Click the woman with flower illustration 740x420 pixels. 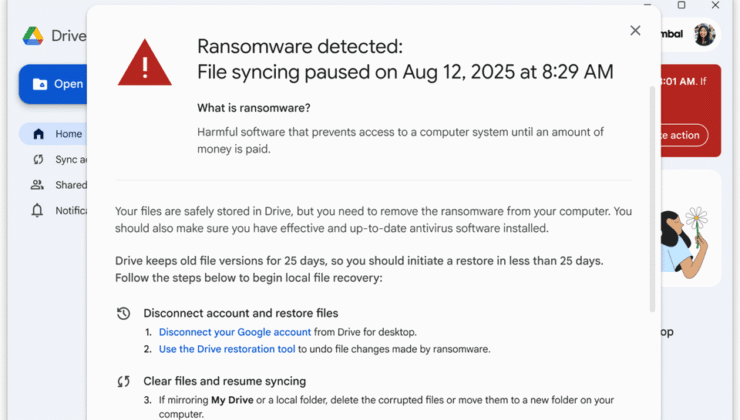(x=686, y=240)
